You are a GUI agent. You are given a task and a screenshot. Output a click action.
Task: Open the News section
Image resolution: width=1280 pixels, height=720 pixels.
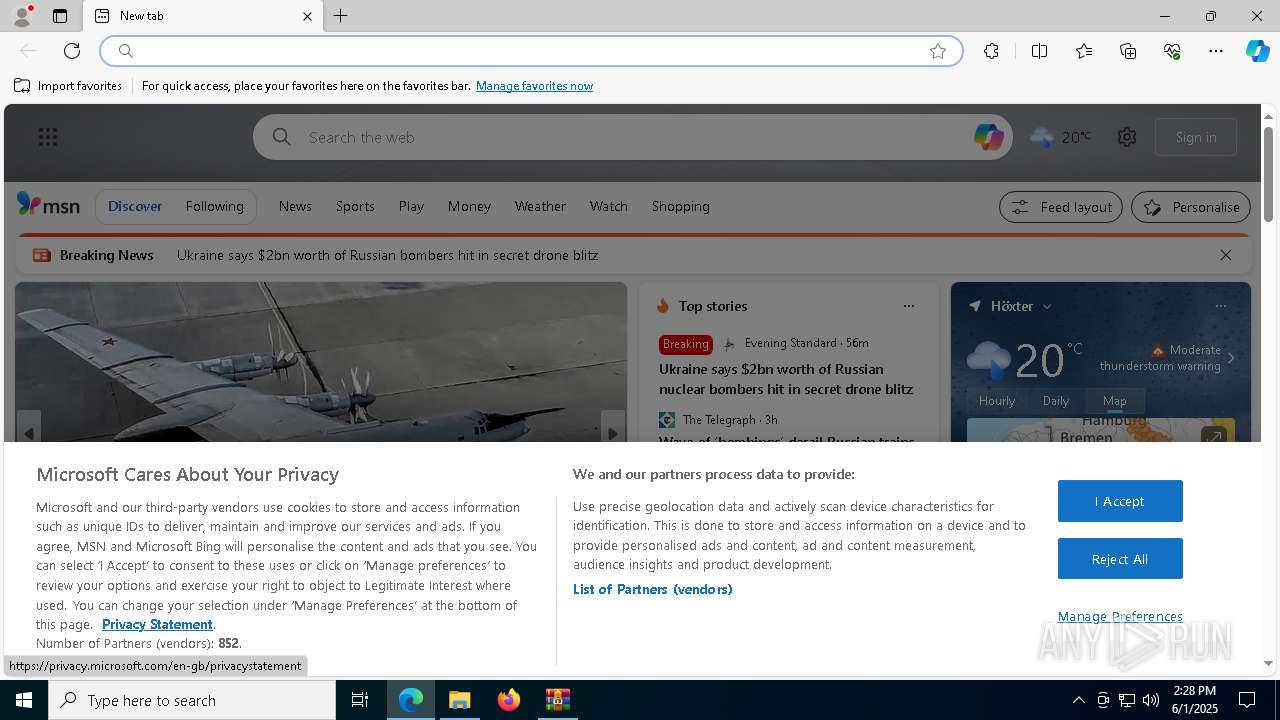[x=295, y=206]
